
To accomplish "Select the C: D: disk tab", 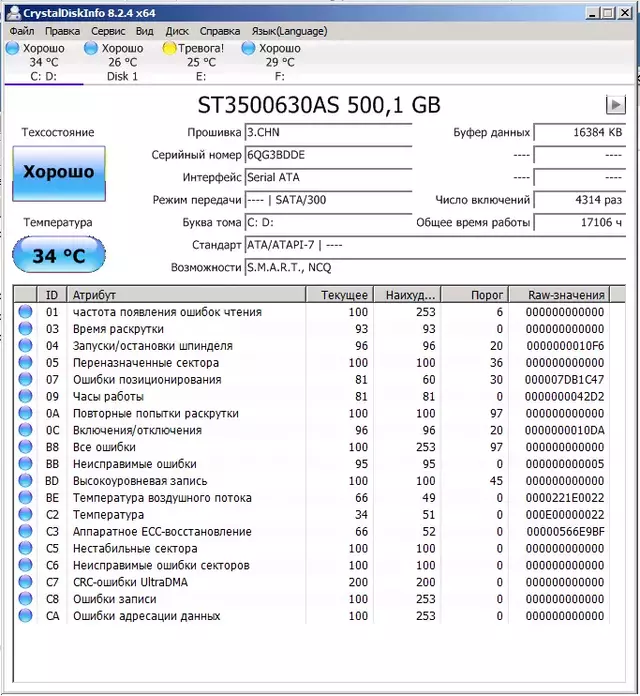I will click(43, 62).
